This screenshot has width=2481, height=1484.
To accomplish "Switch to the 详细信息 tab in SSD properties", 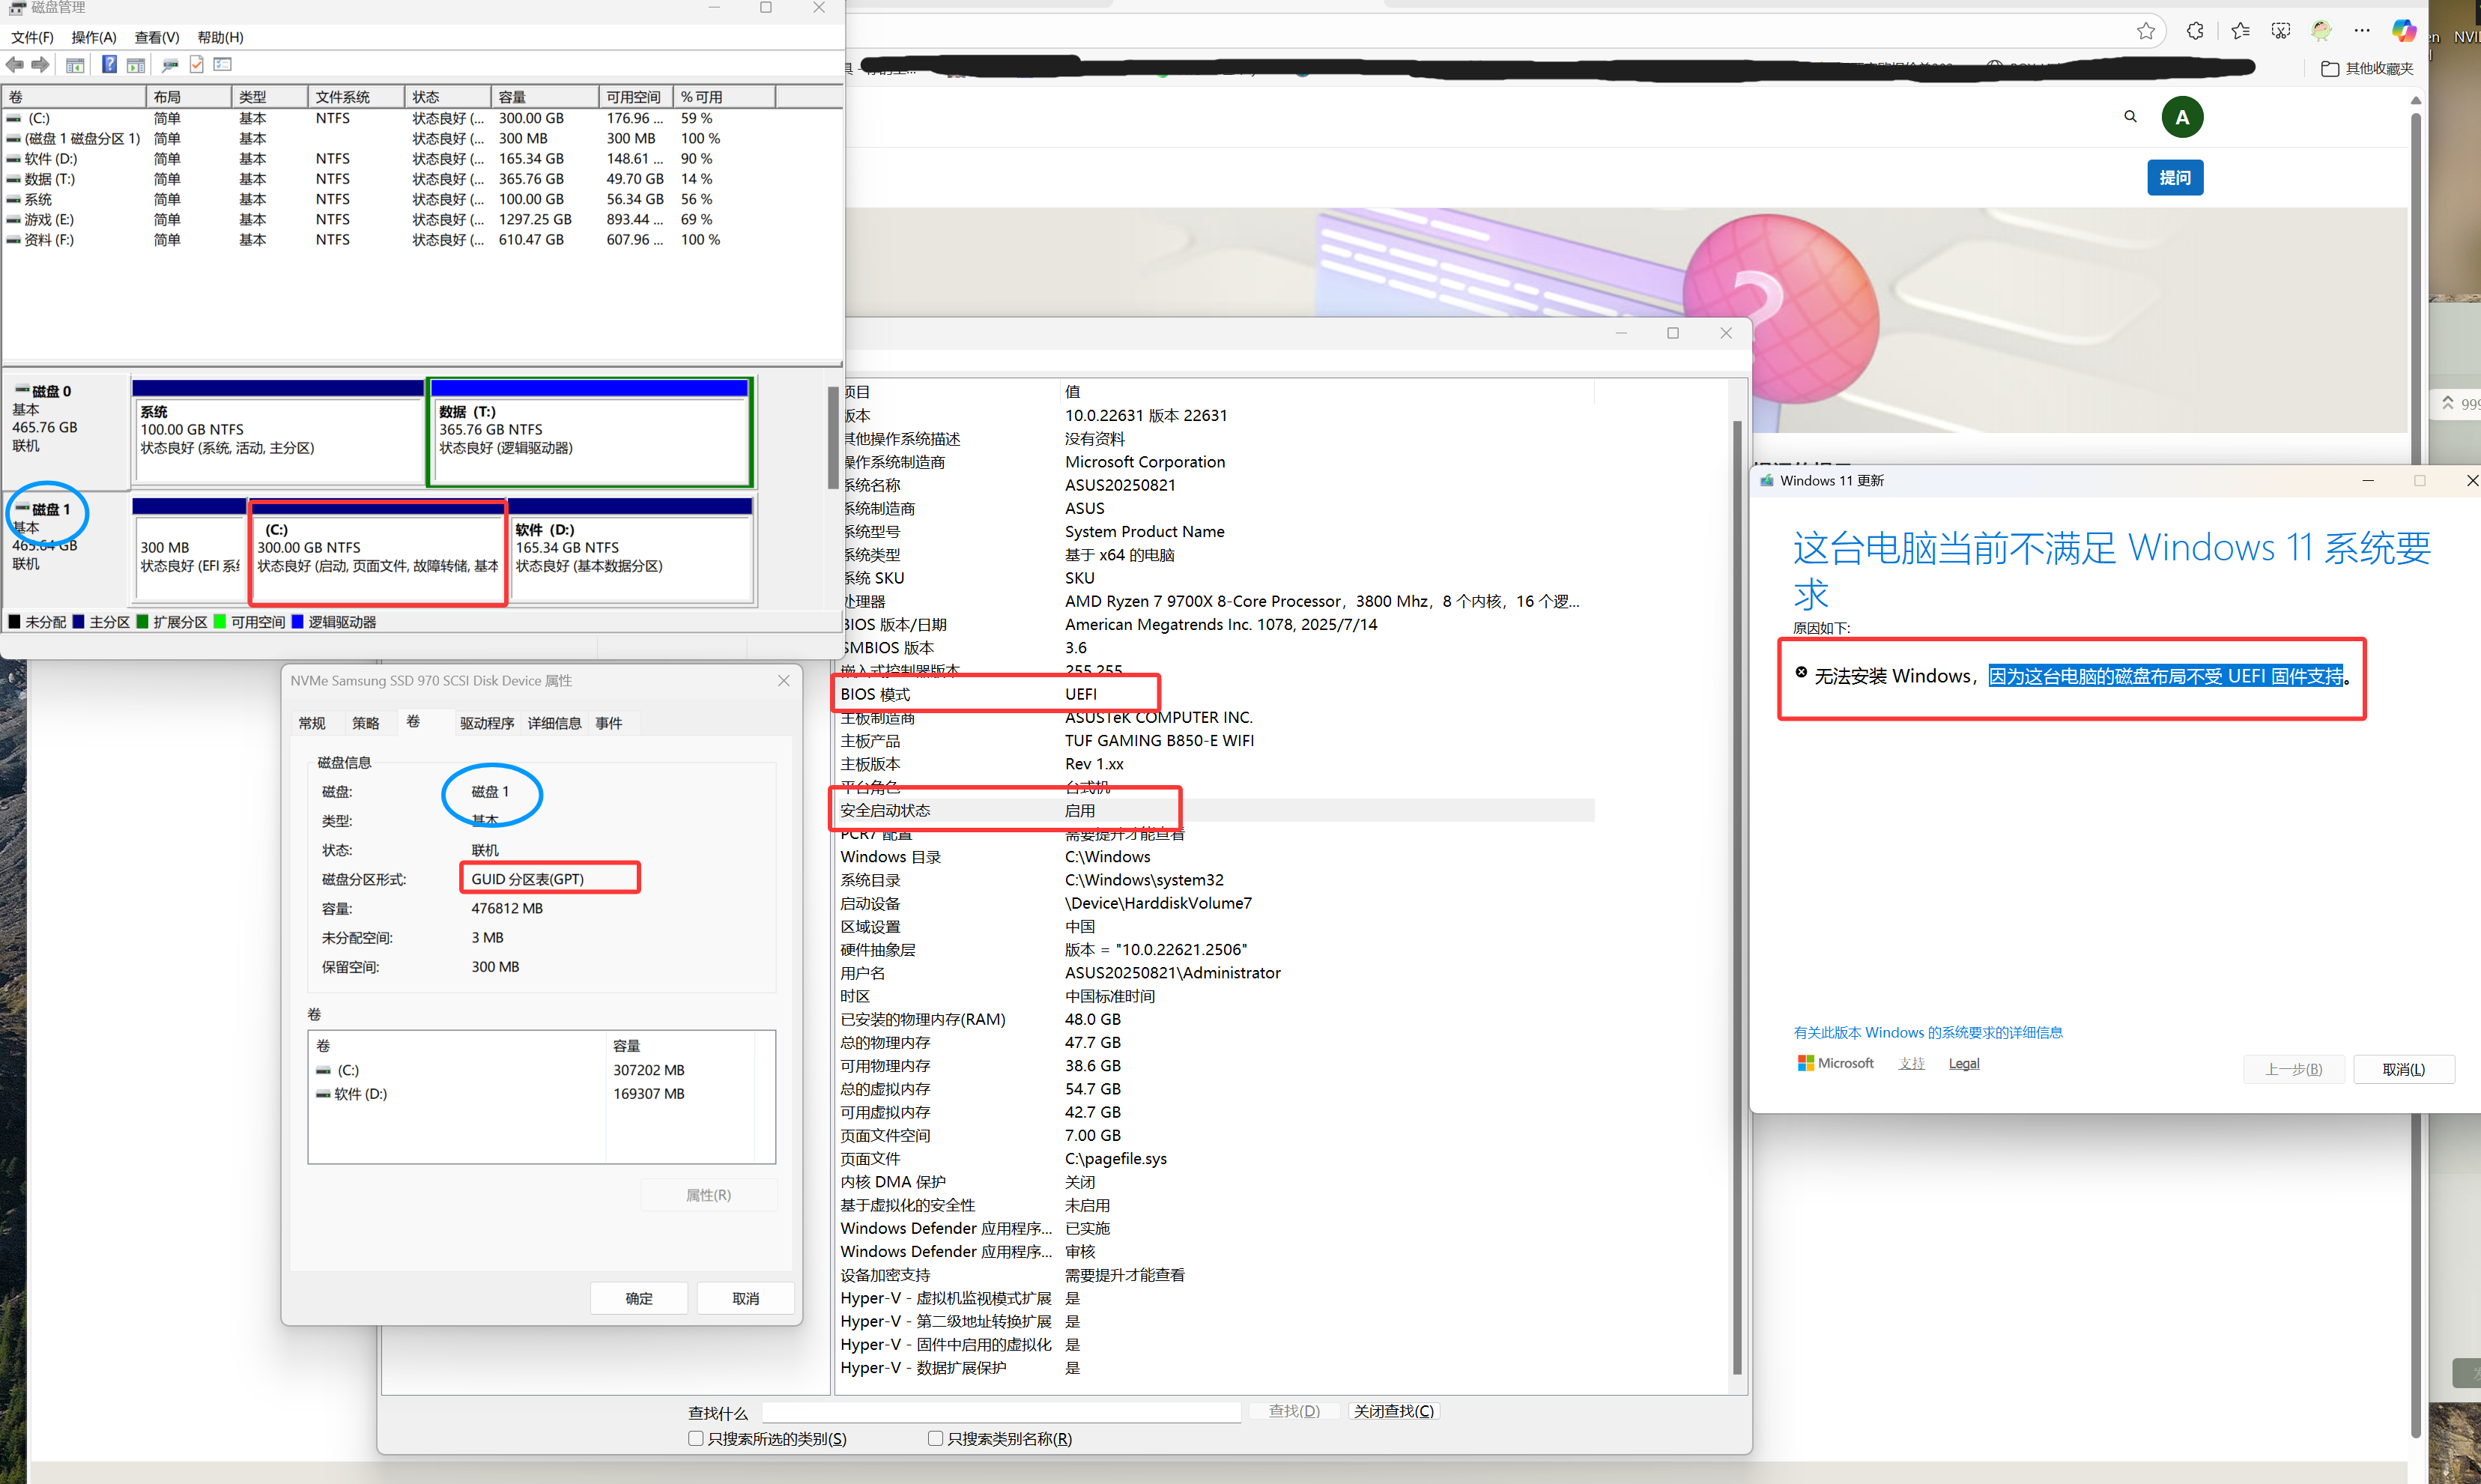I will pyautogui.click(x=555, y=723).
